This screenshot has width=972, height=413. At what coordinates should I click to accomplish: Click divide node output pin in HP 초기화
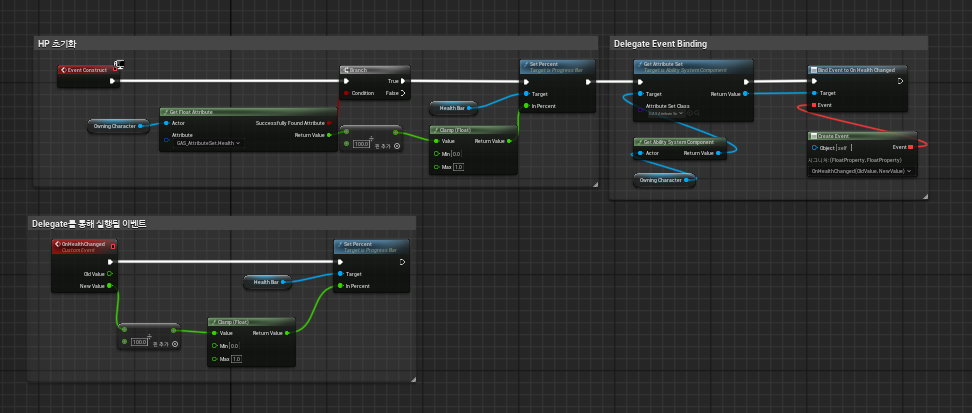[395, 133]
